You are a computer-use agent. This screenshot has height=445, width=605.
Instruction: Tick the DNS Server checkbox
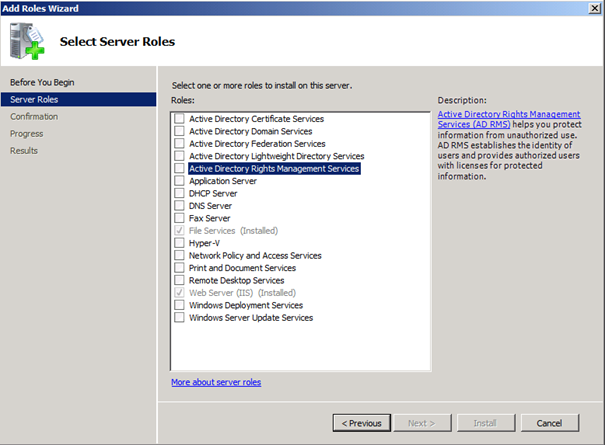(179, 205)
